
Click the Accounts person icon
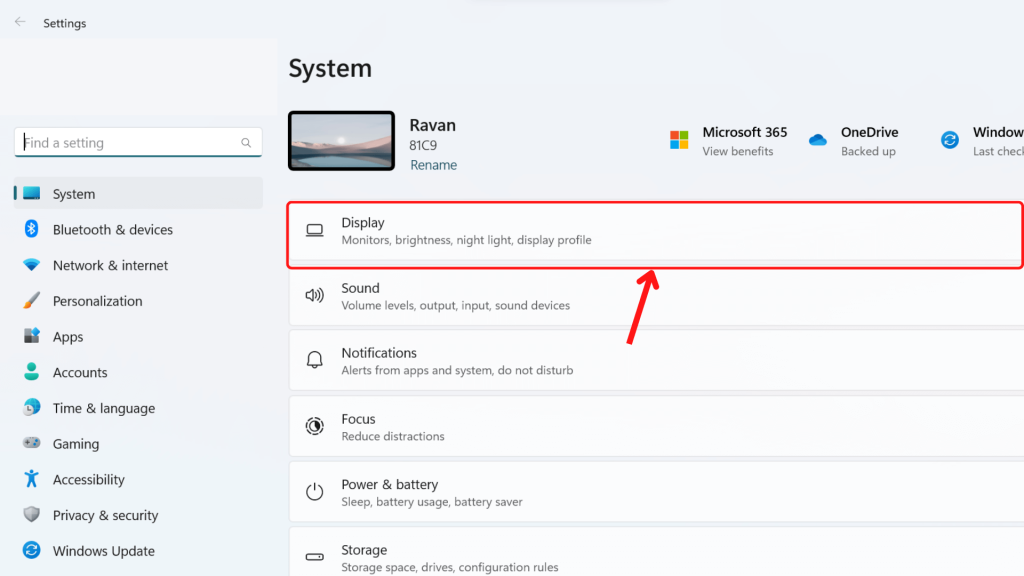coord(31,372)
